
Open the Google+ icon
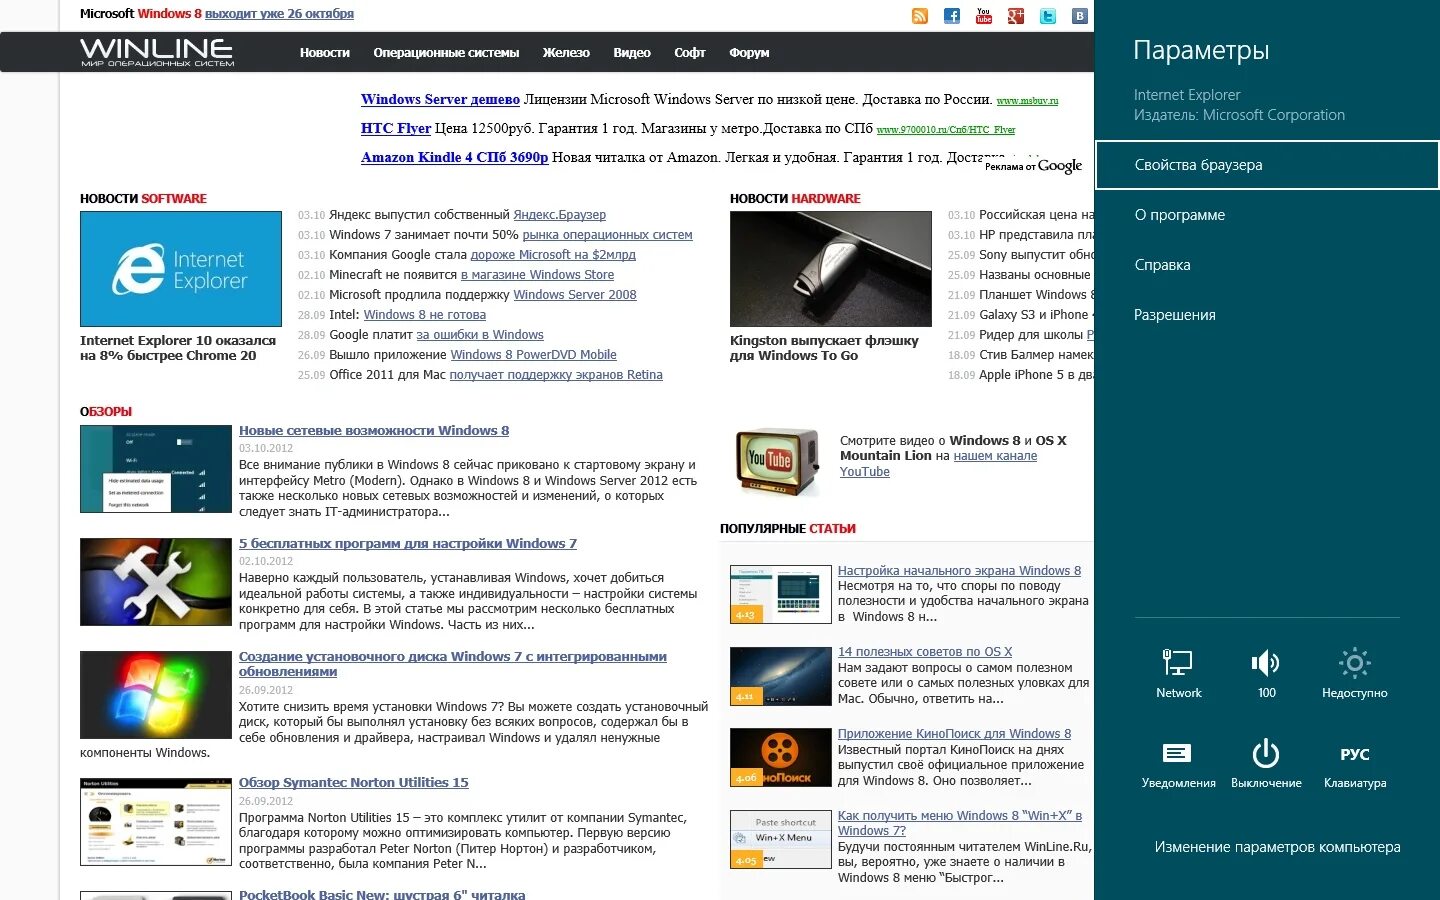pyautogui.click(x=1016, y=15)
